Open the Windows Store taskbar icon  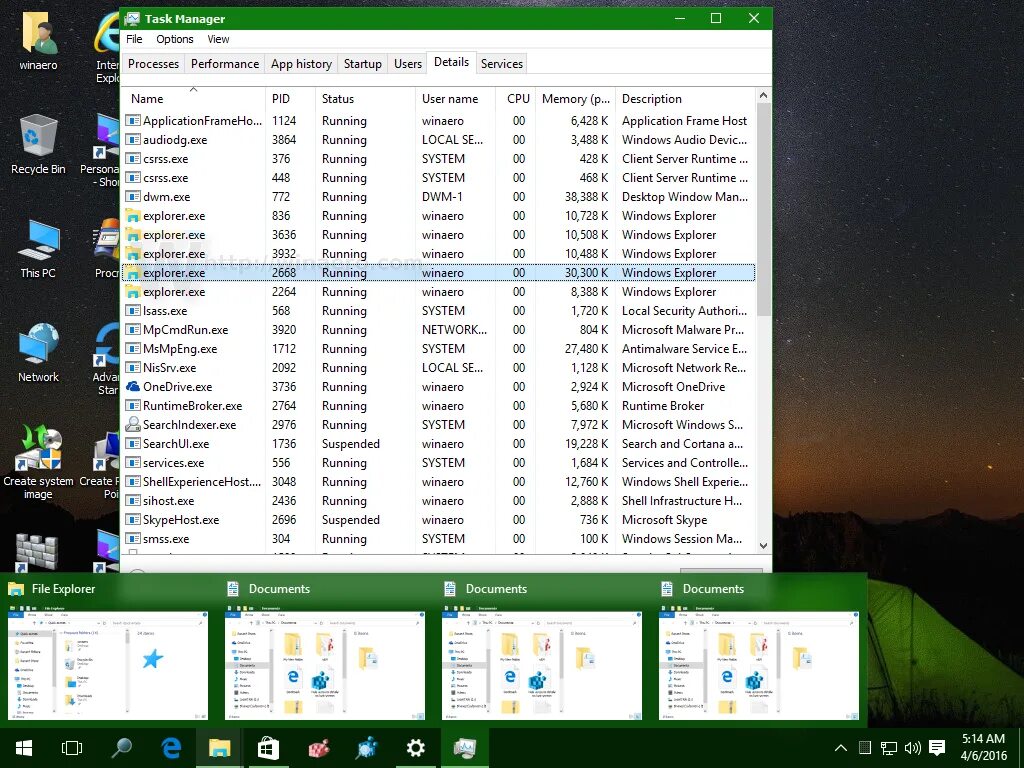click(x=268, y=748)
